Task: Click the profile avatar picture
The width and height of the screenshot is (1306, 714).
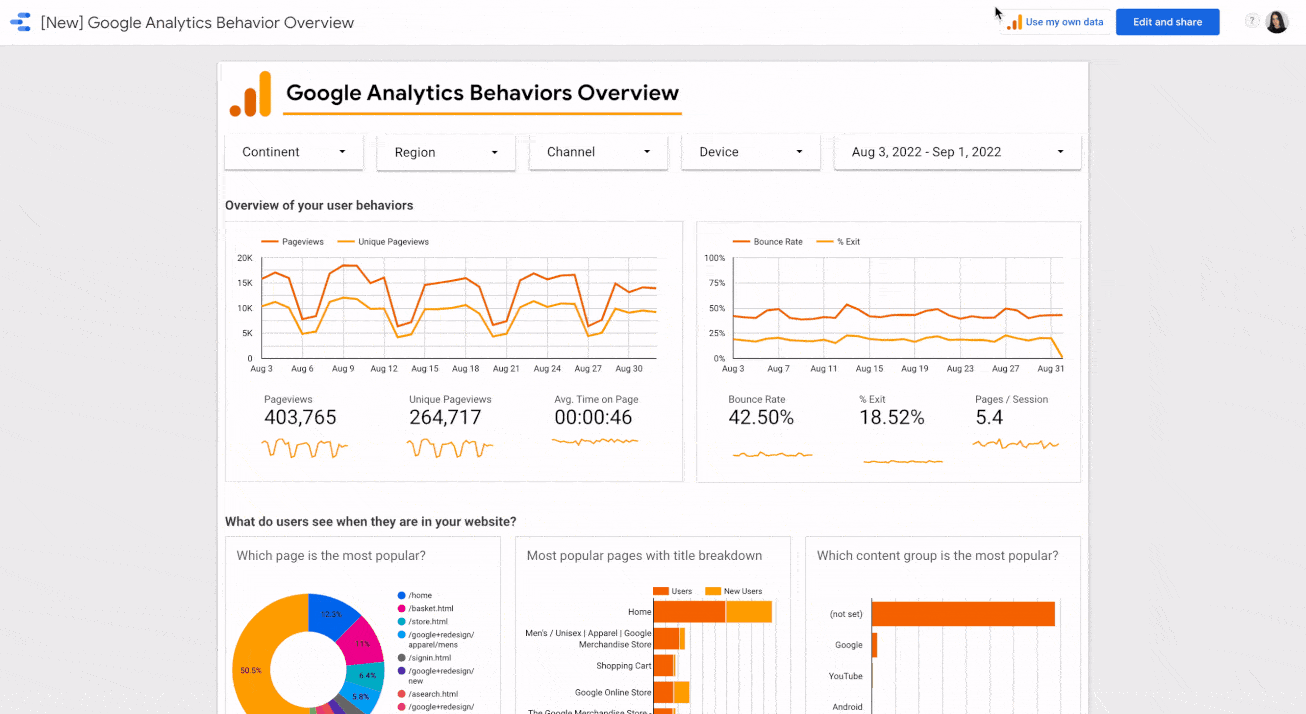Action: pyautogui.click(x=1276, y=21)
